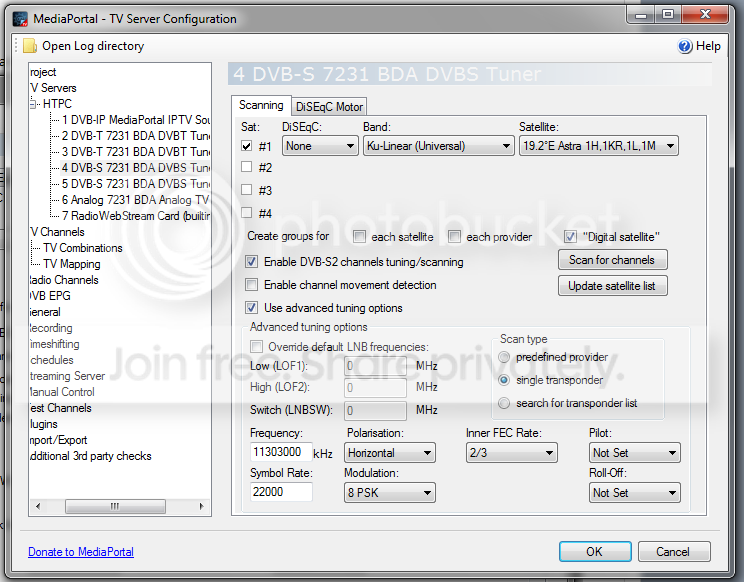744x582 pixels.
Task: Select predefined provider scan type
Action: coord(504,357)
